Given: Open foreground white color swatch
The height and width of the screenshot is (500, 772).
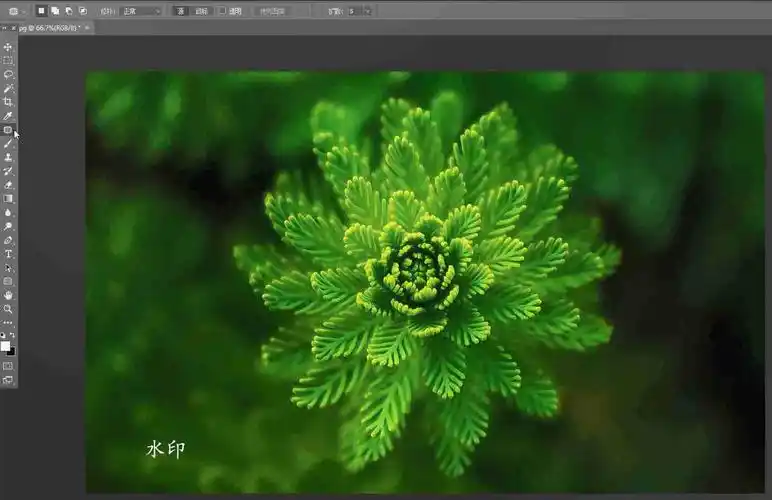Looking at the screenshot, I should (x=5, y=346).
